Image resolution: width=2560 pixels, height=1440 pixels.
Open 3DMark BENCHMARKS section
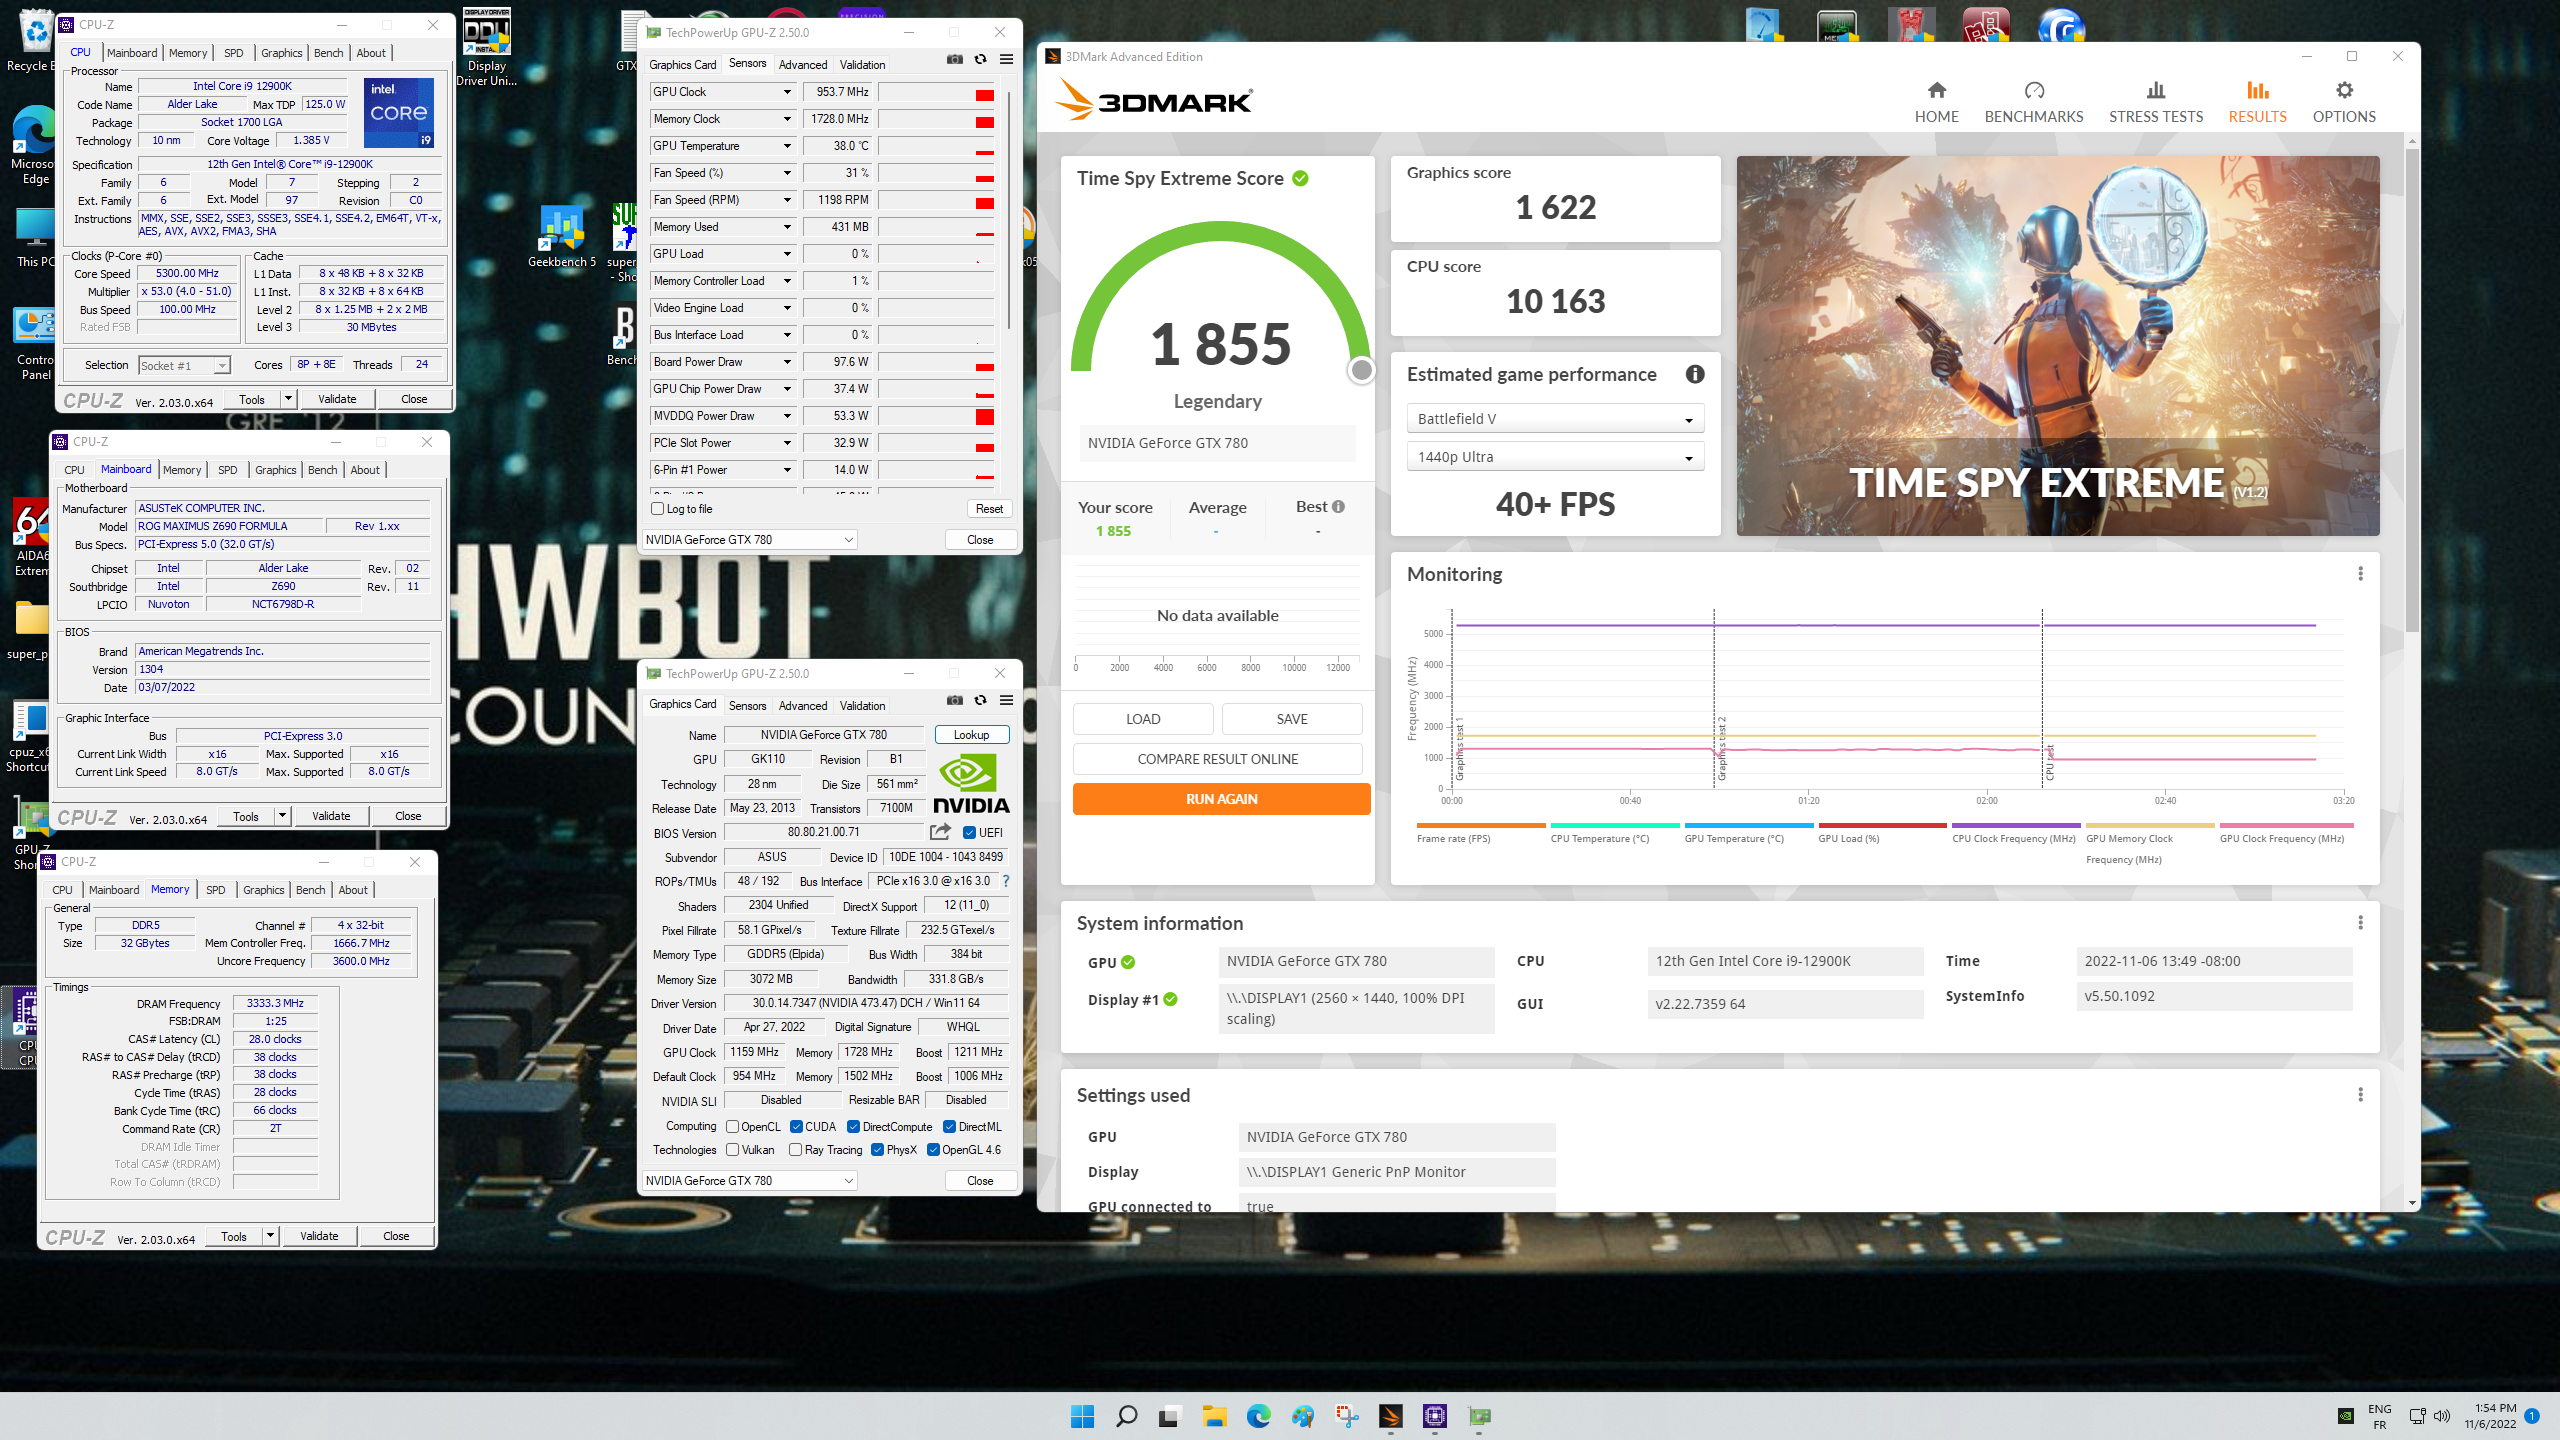(2033, 102)
